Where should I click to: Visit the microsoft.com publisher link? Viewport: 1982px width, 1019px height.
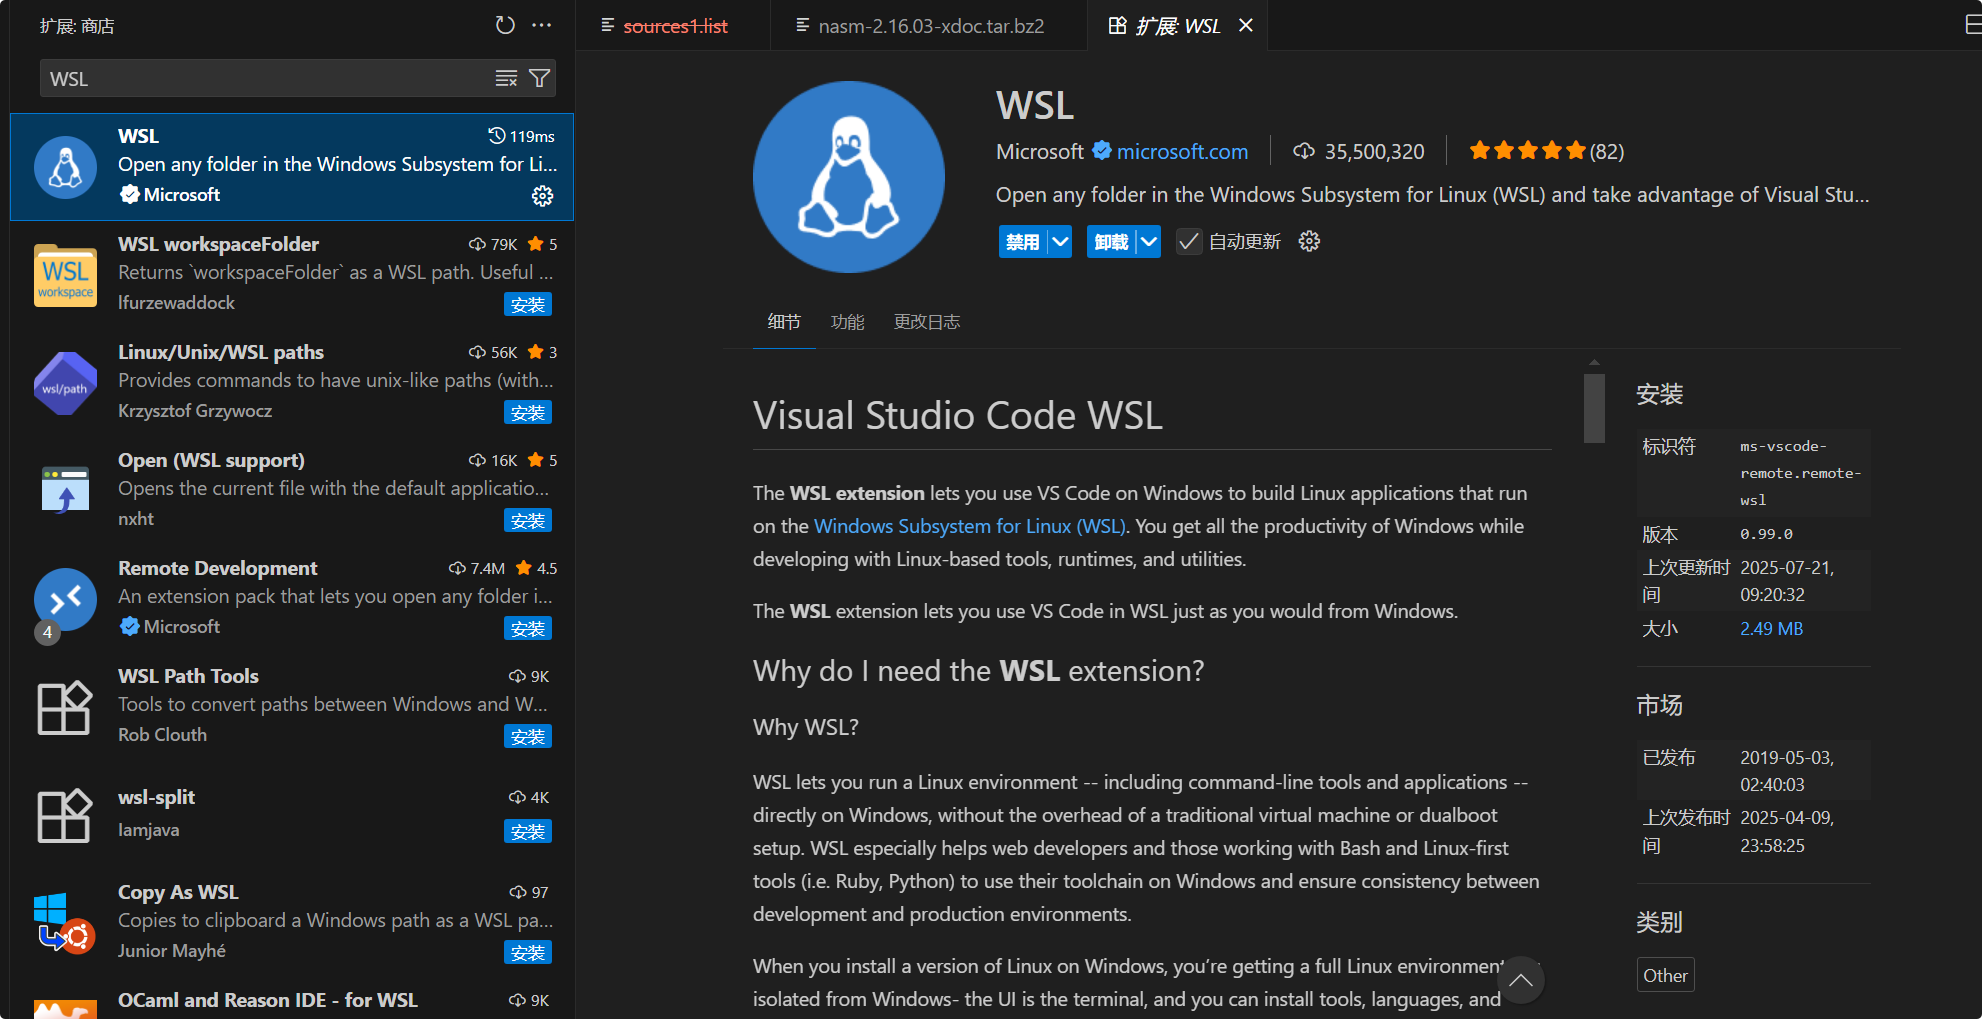1183,151
